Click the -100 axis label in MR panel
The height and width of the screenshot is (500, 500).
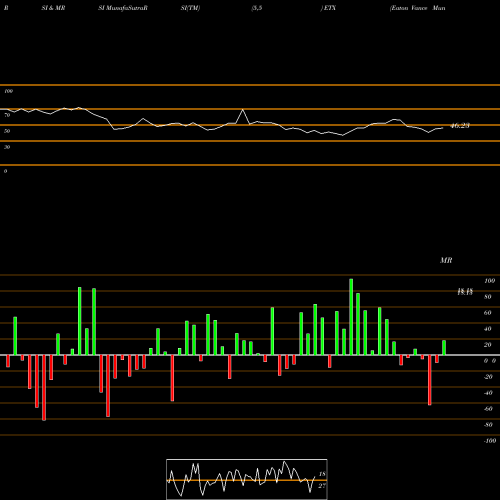[x=490, y=441]
